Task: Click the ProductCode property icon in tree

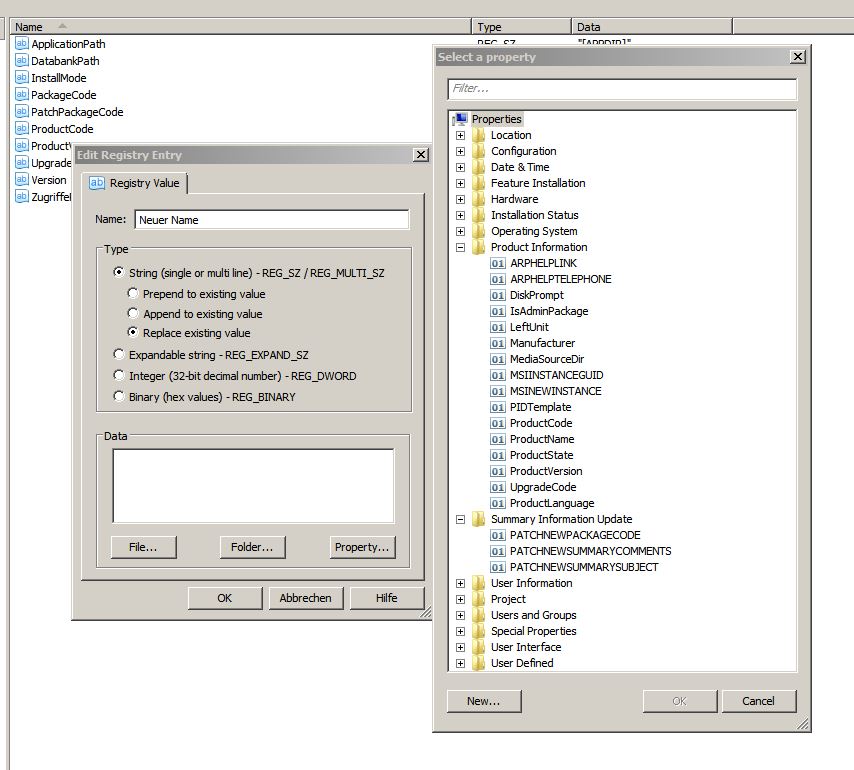Action: (x=498, y=423)
